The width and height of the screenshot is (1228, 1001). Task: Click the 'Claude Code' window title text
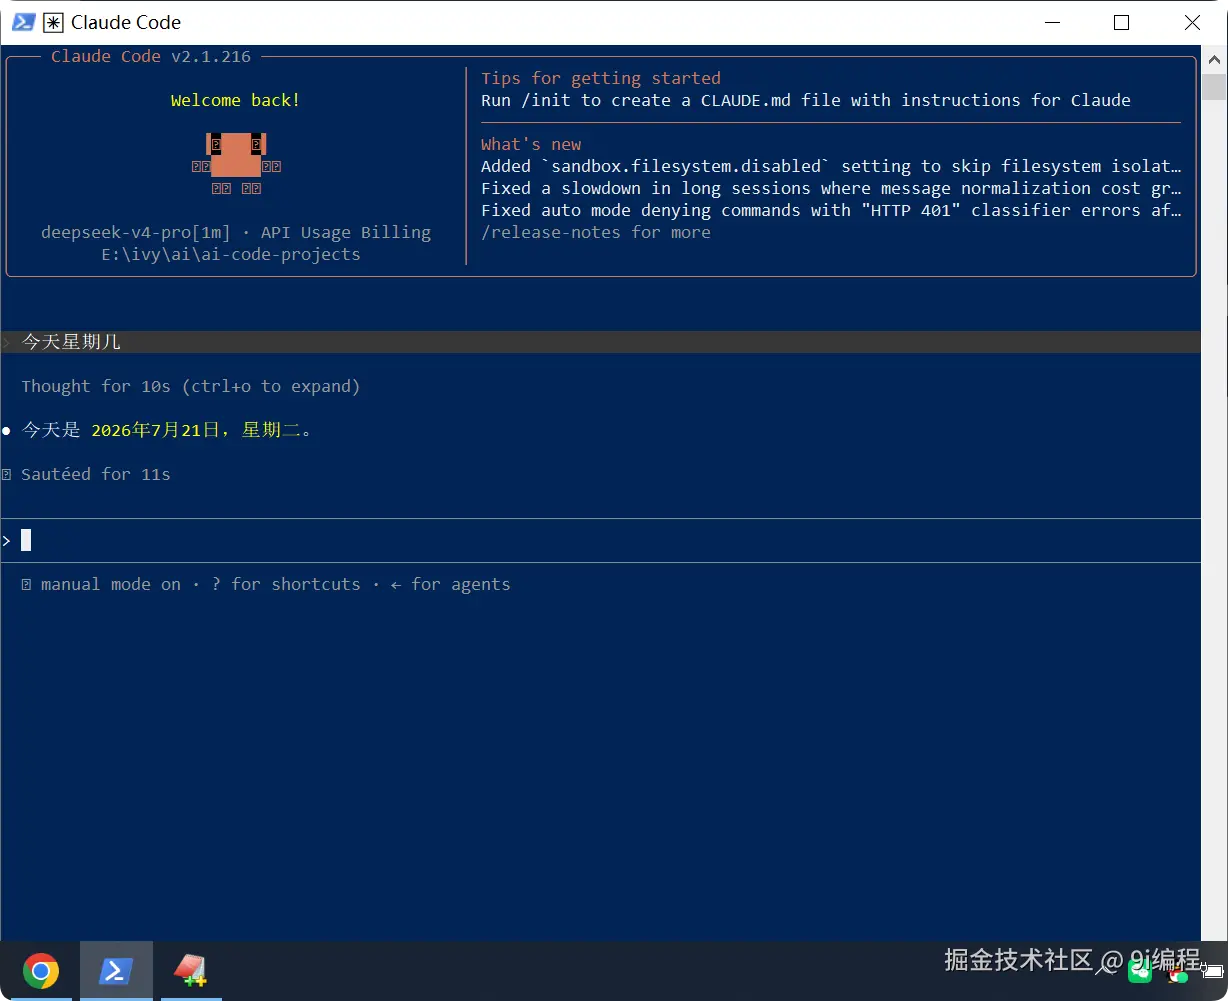point(126,22)
